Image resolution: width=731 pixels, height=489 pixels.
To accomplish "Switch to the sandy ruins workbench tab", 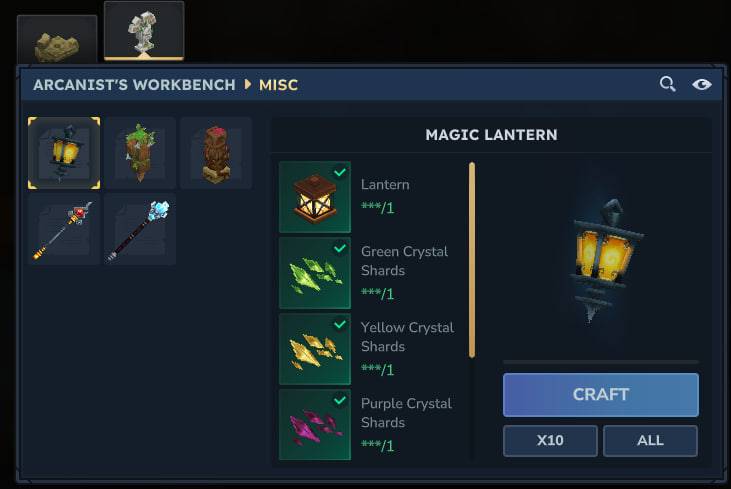I will (57, 39).
